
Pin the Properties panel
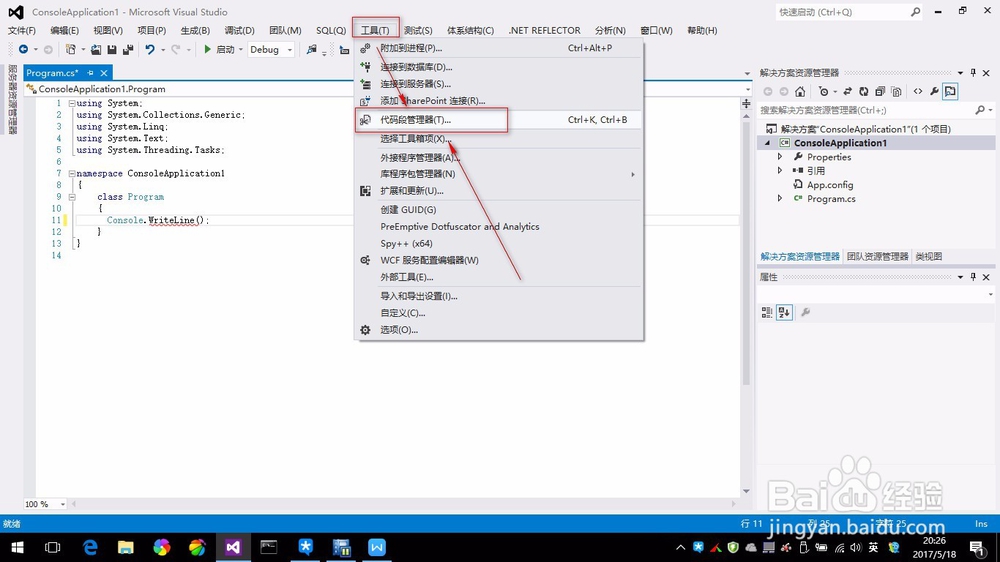973,277
